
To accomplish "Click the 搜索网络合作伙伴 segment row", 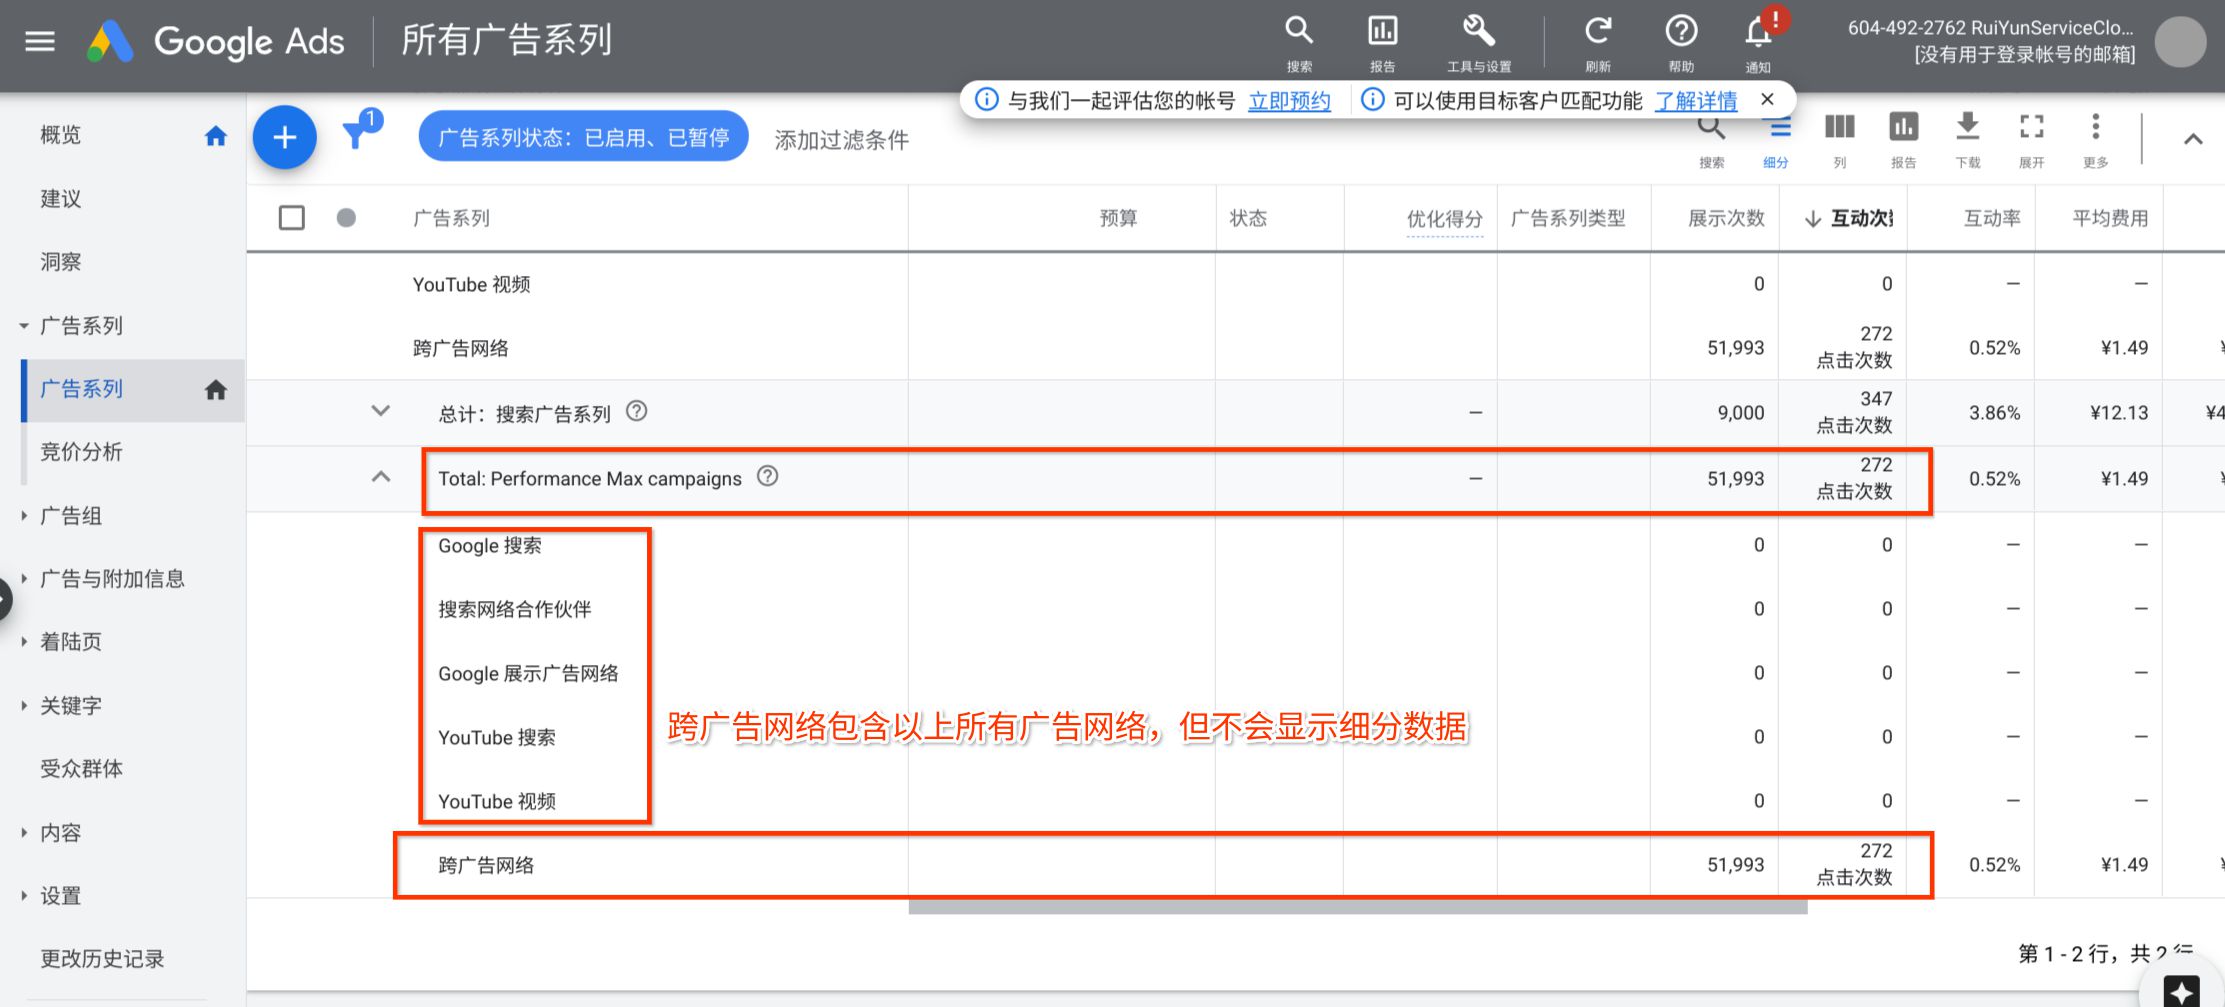I will 515,610.
